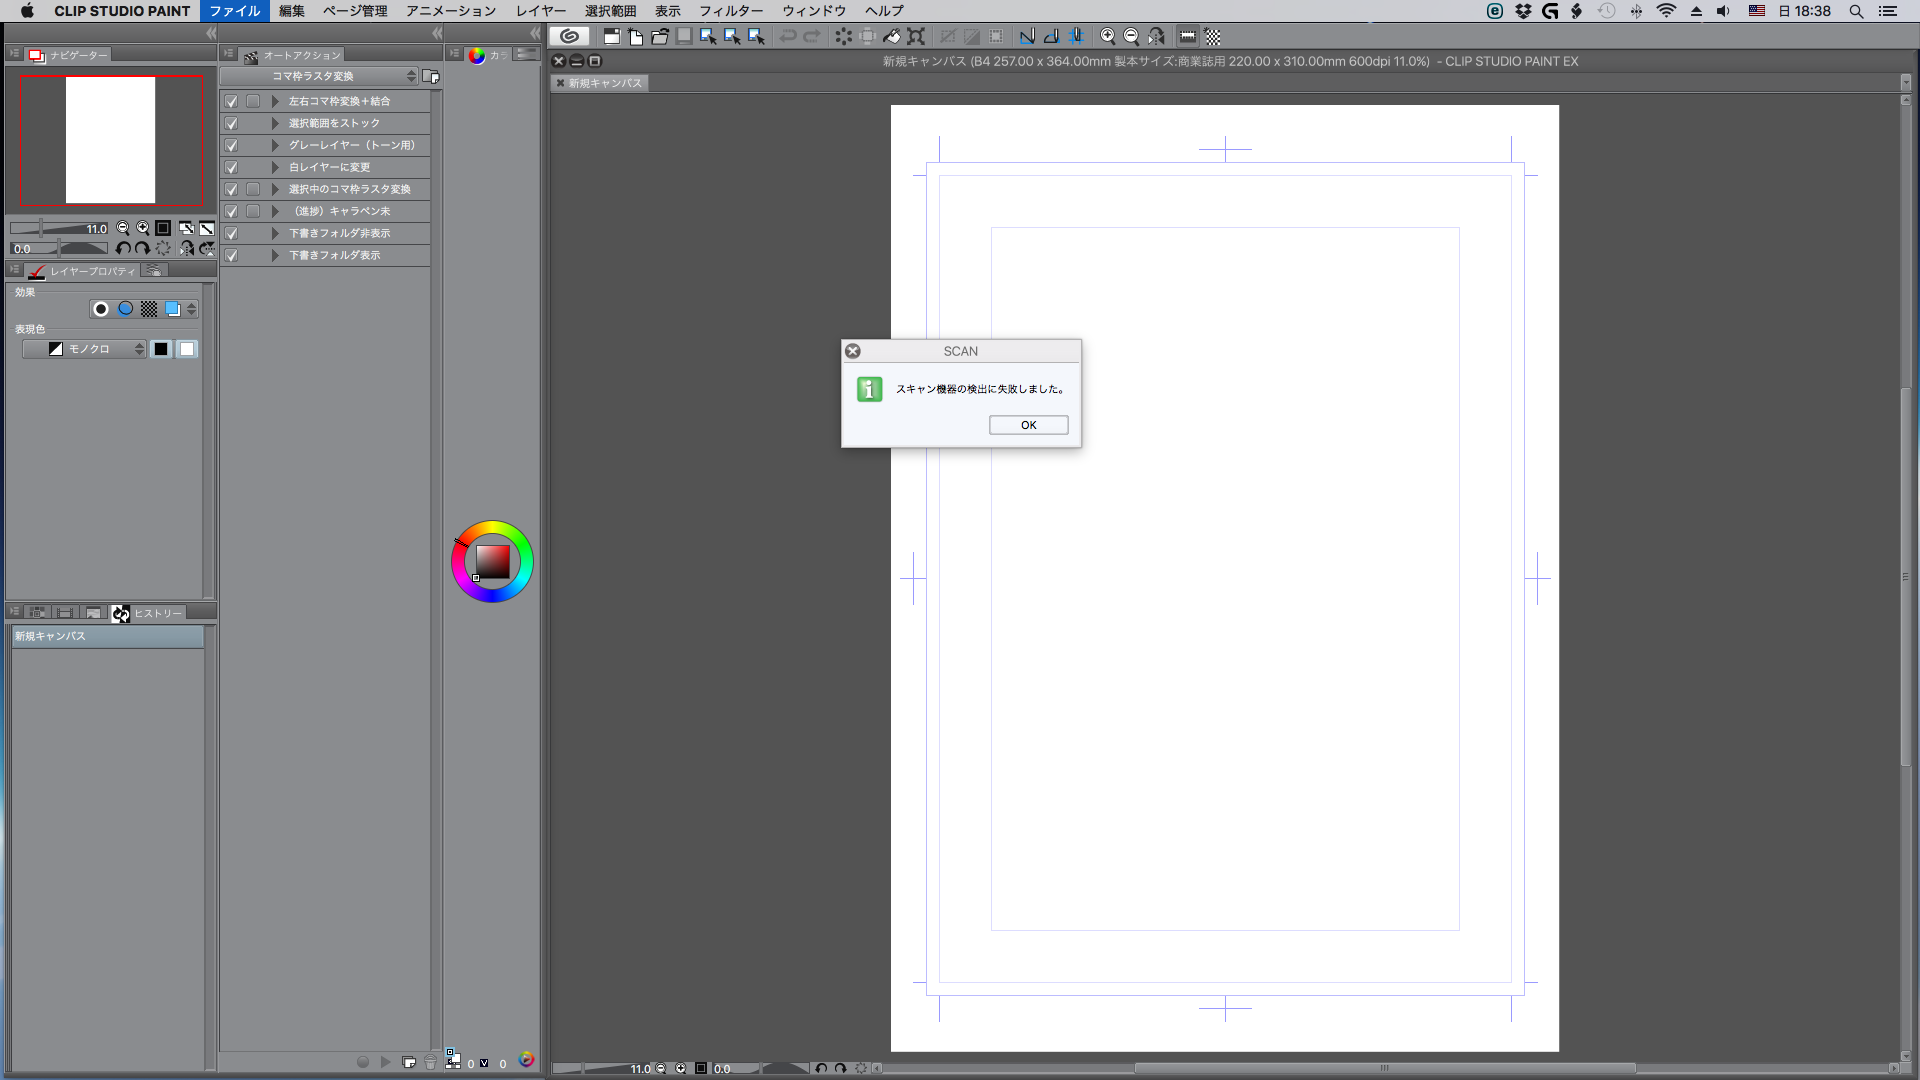Viewport: 1920px width, 1080px height.
Task: Click OK in the SCAN dialog
Action: pos(1028,425)
